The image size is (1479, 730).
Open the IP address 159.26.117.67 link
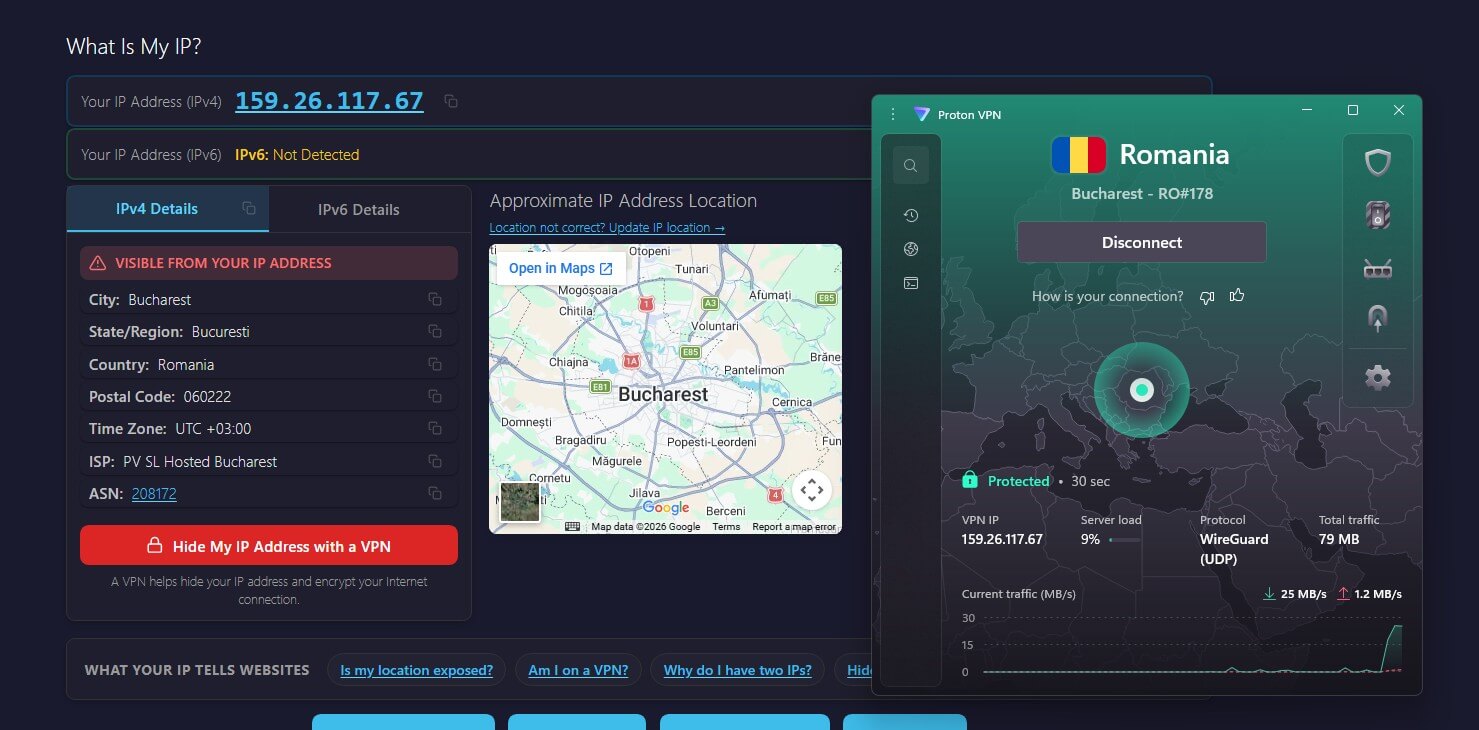click(329, 101)
